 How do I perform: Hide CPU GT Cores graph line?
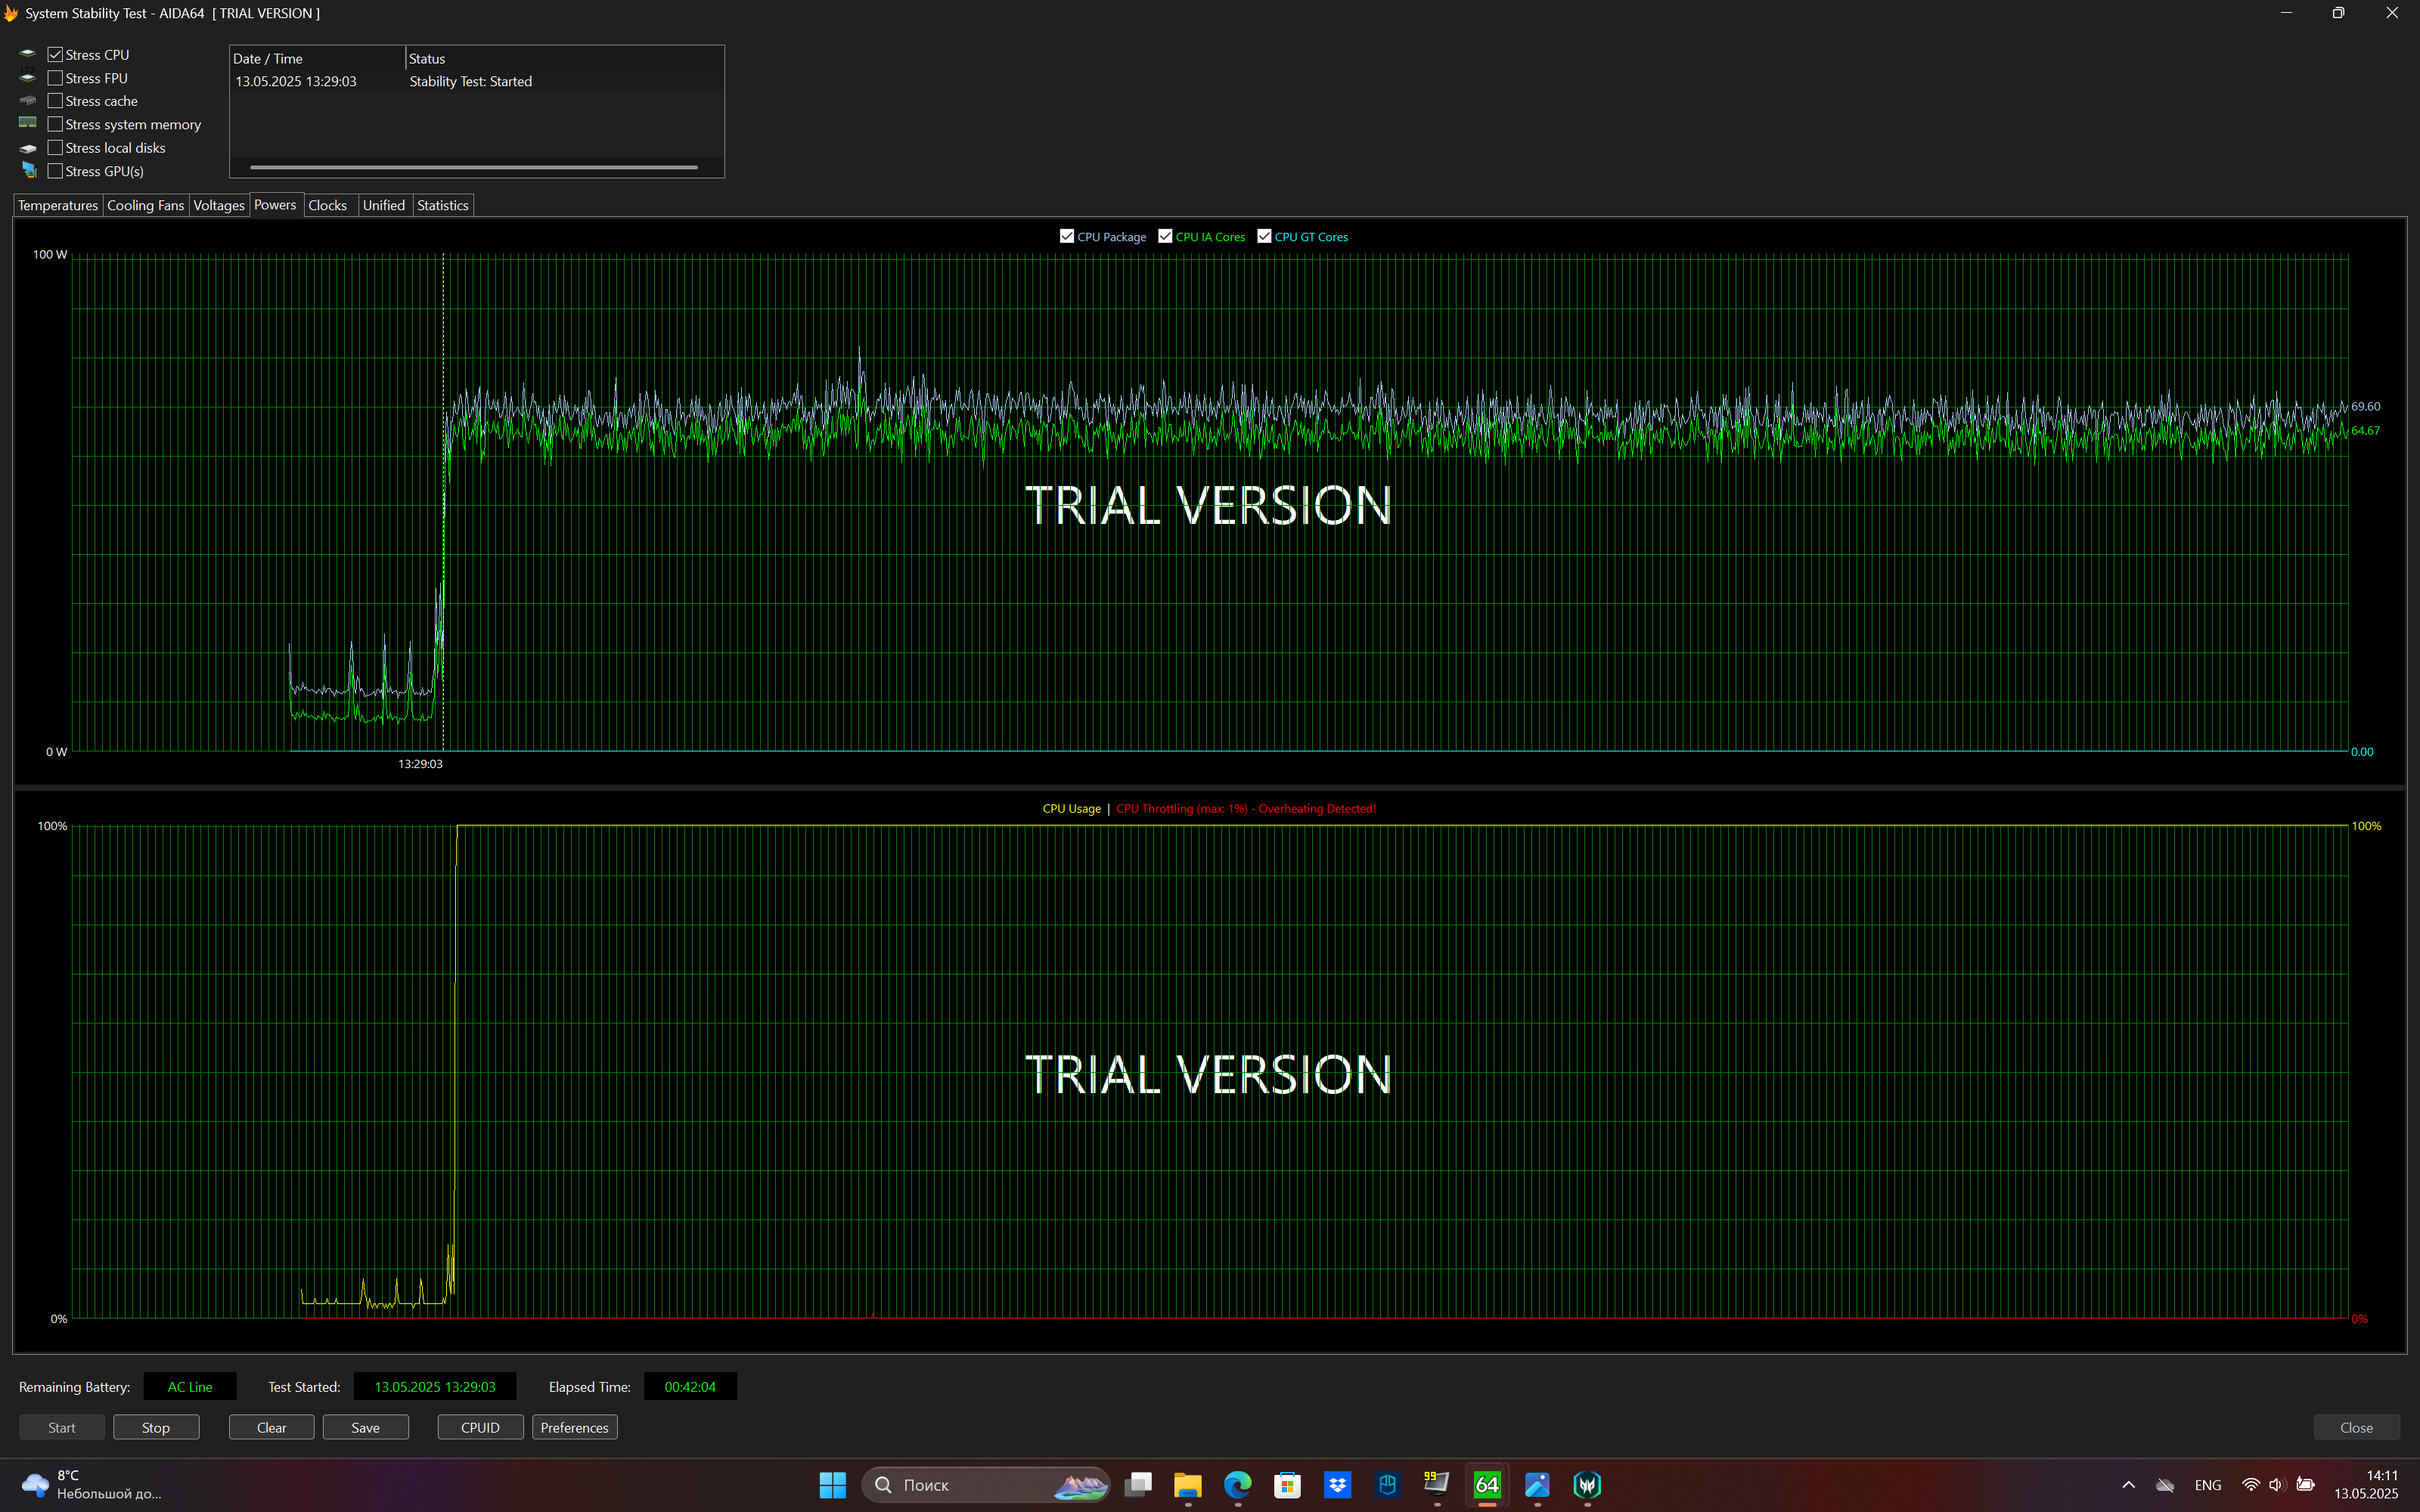point(1264,236)
